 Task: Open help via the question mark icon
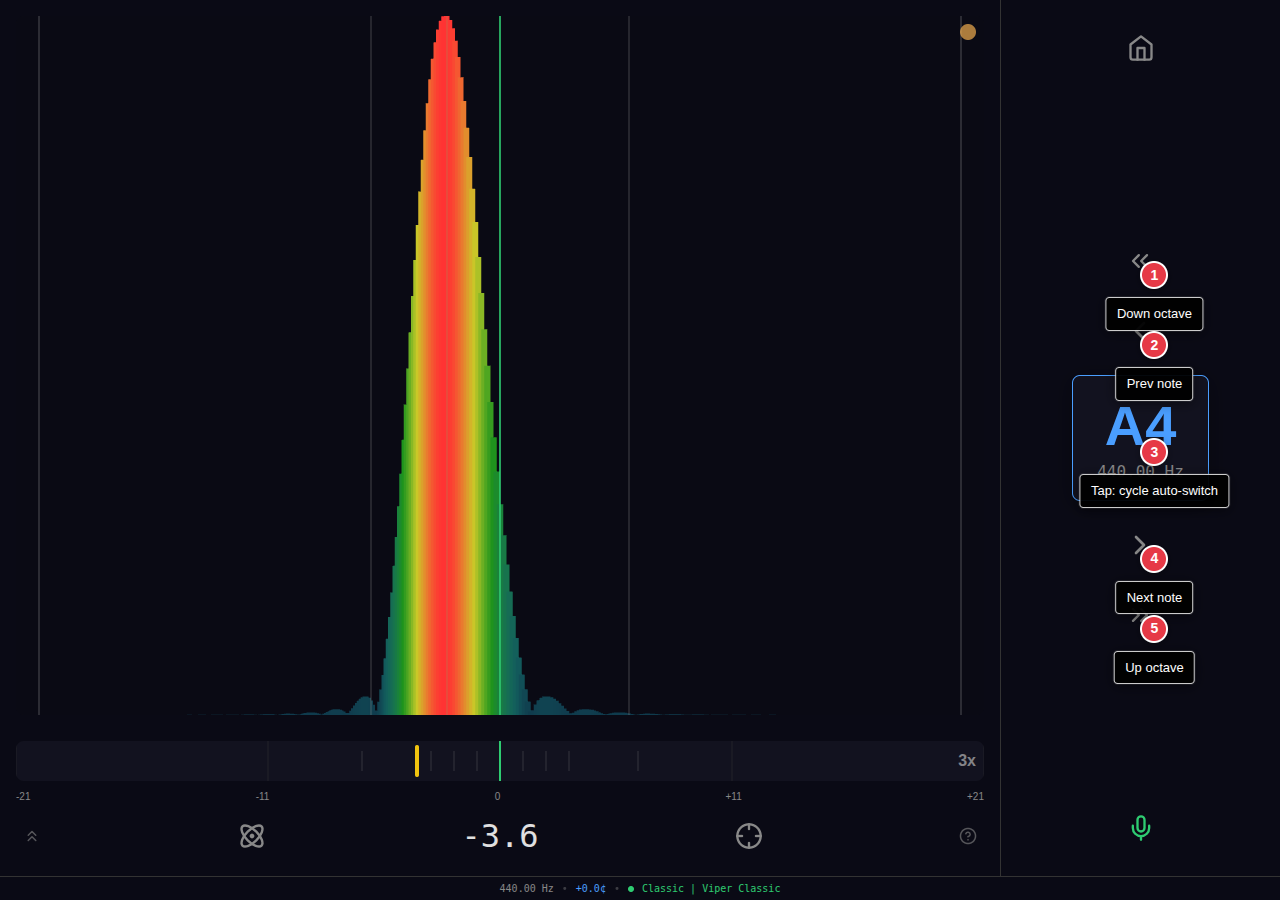pyautogui.click(x=967, y=836)
